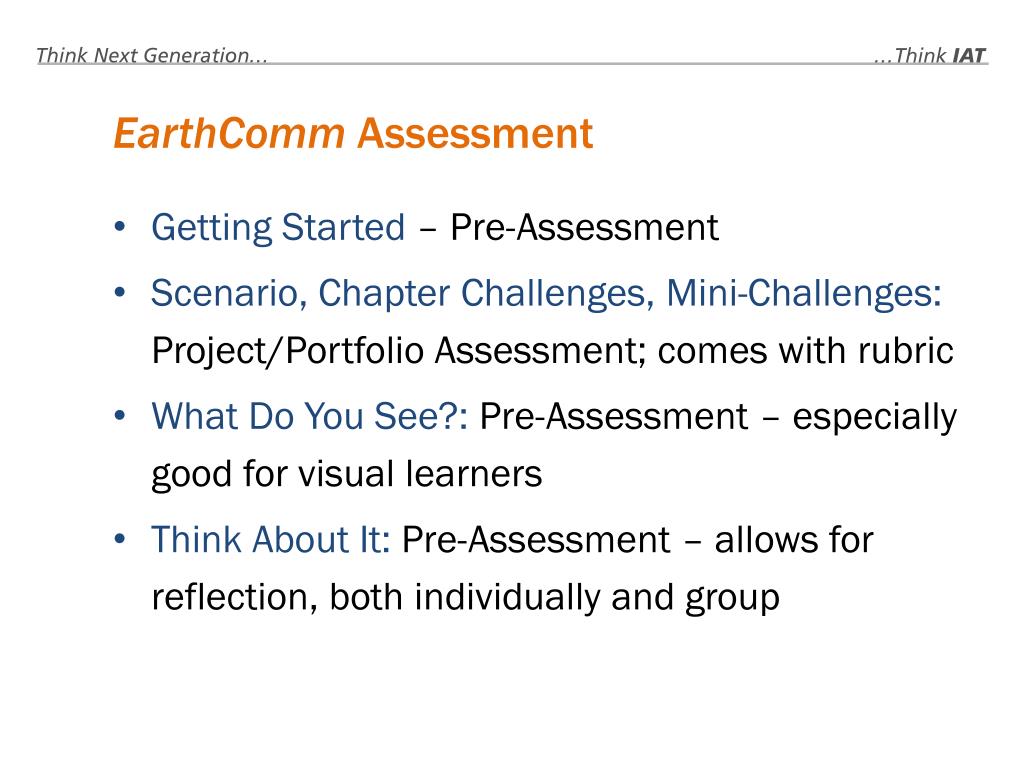Click 'Pre-Assessment' text in first bullet

[x=584, y=228]
